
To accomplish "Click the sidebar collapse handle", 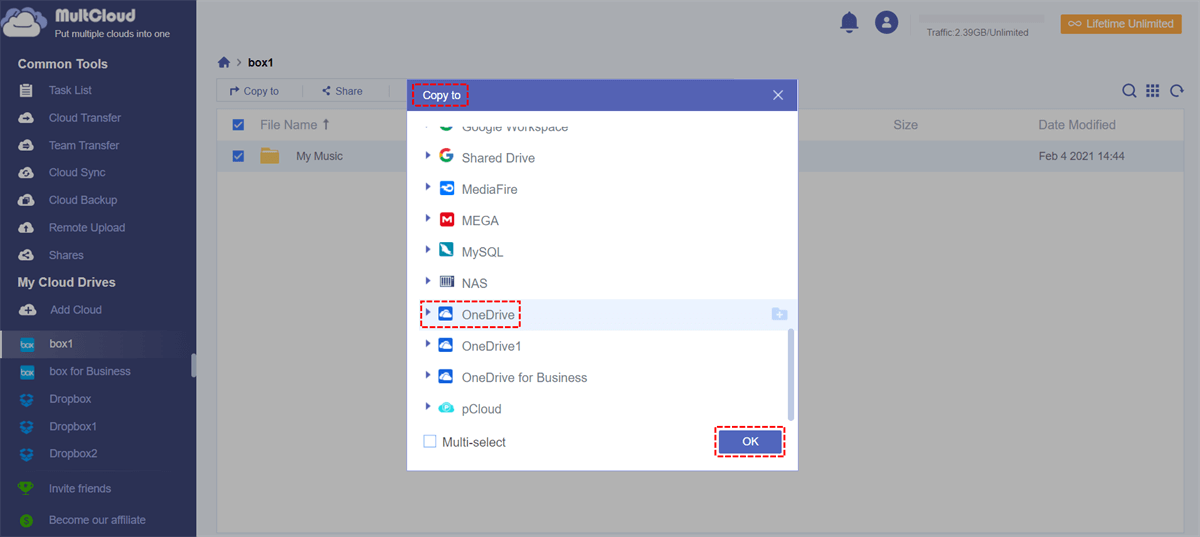I will tap(193, 365).
